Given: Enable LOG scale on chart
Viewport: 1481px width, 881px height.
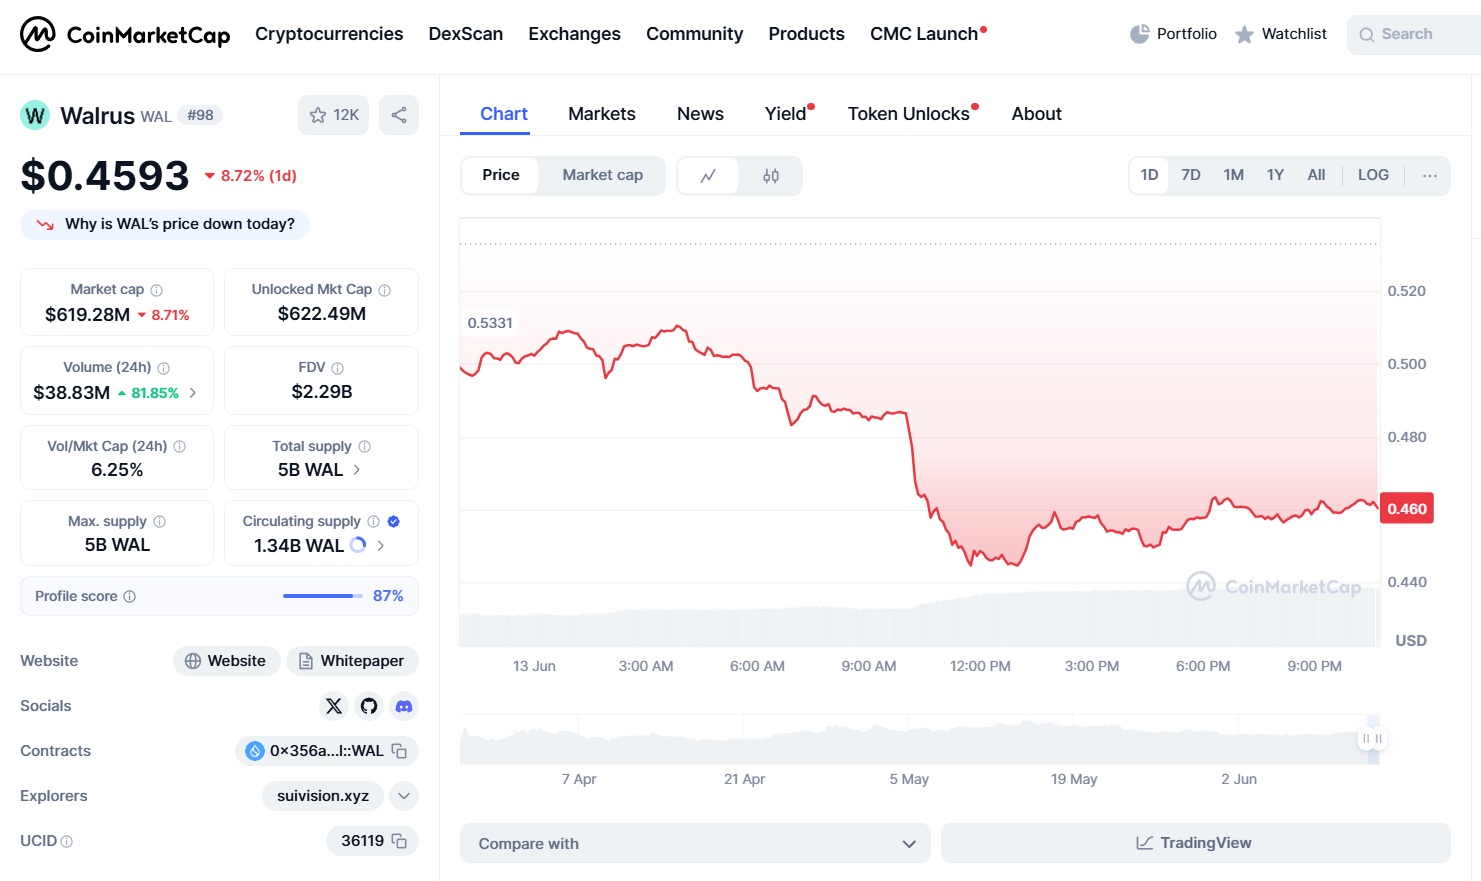Looking at the screenshot, I should click(1372, 175).
